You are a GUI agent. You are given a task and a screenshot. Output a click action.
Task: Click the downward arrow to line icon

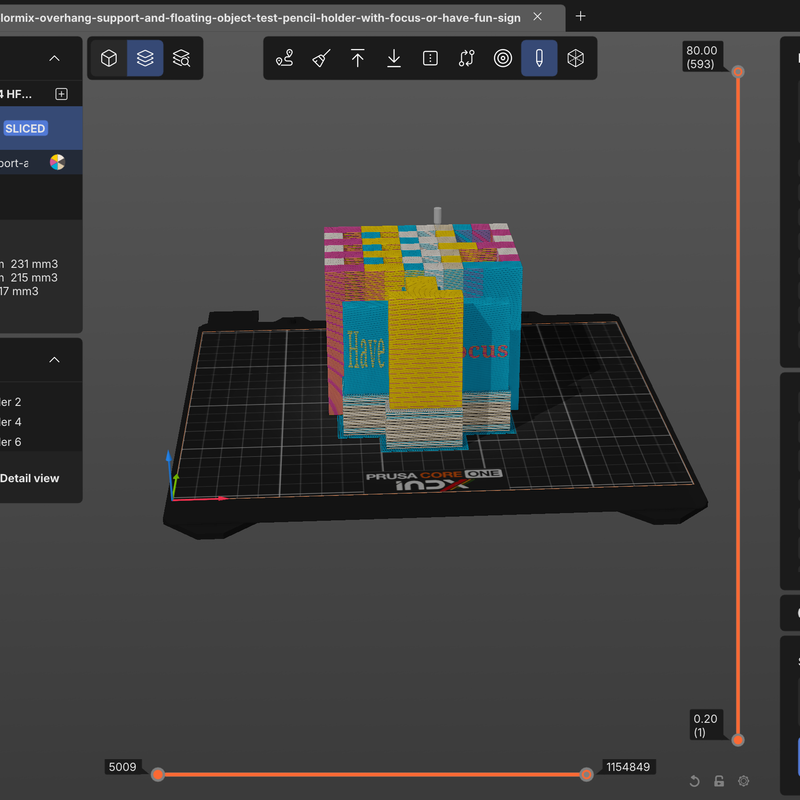coord(394,58)
